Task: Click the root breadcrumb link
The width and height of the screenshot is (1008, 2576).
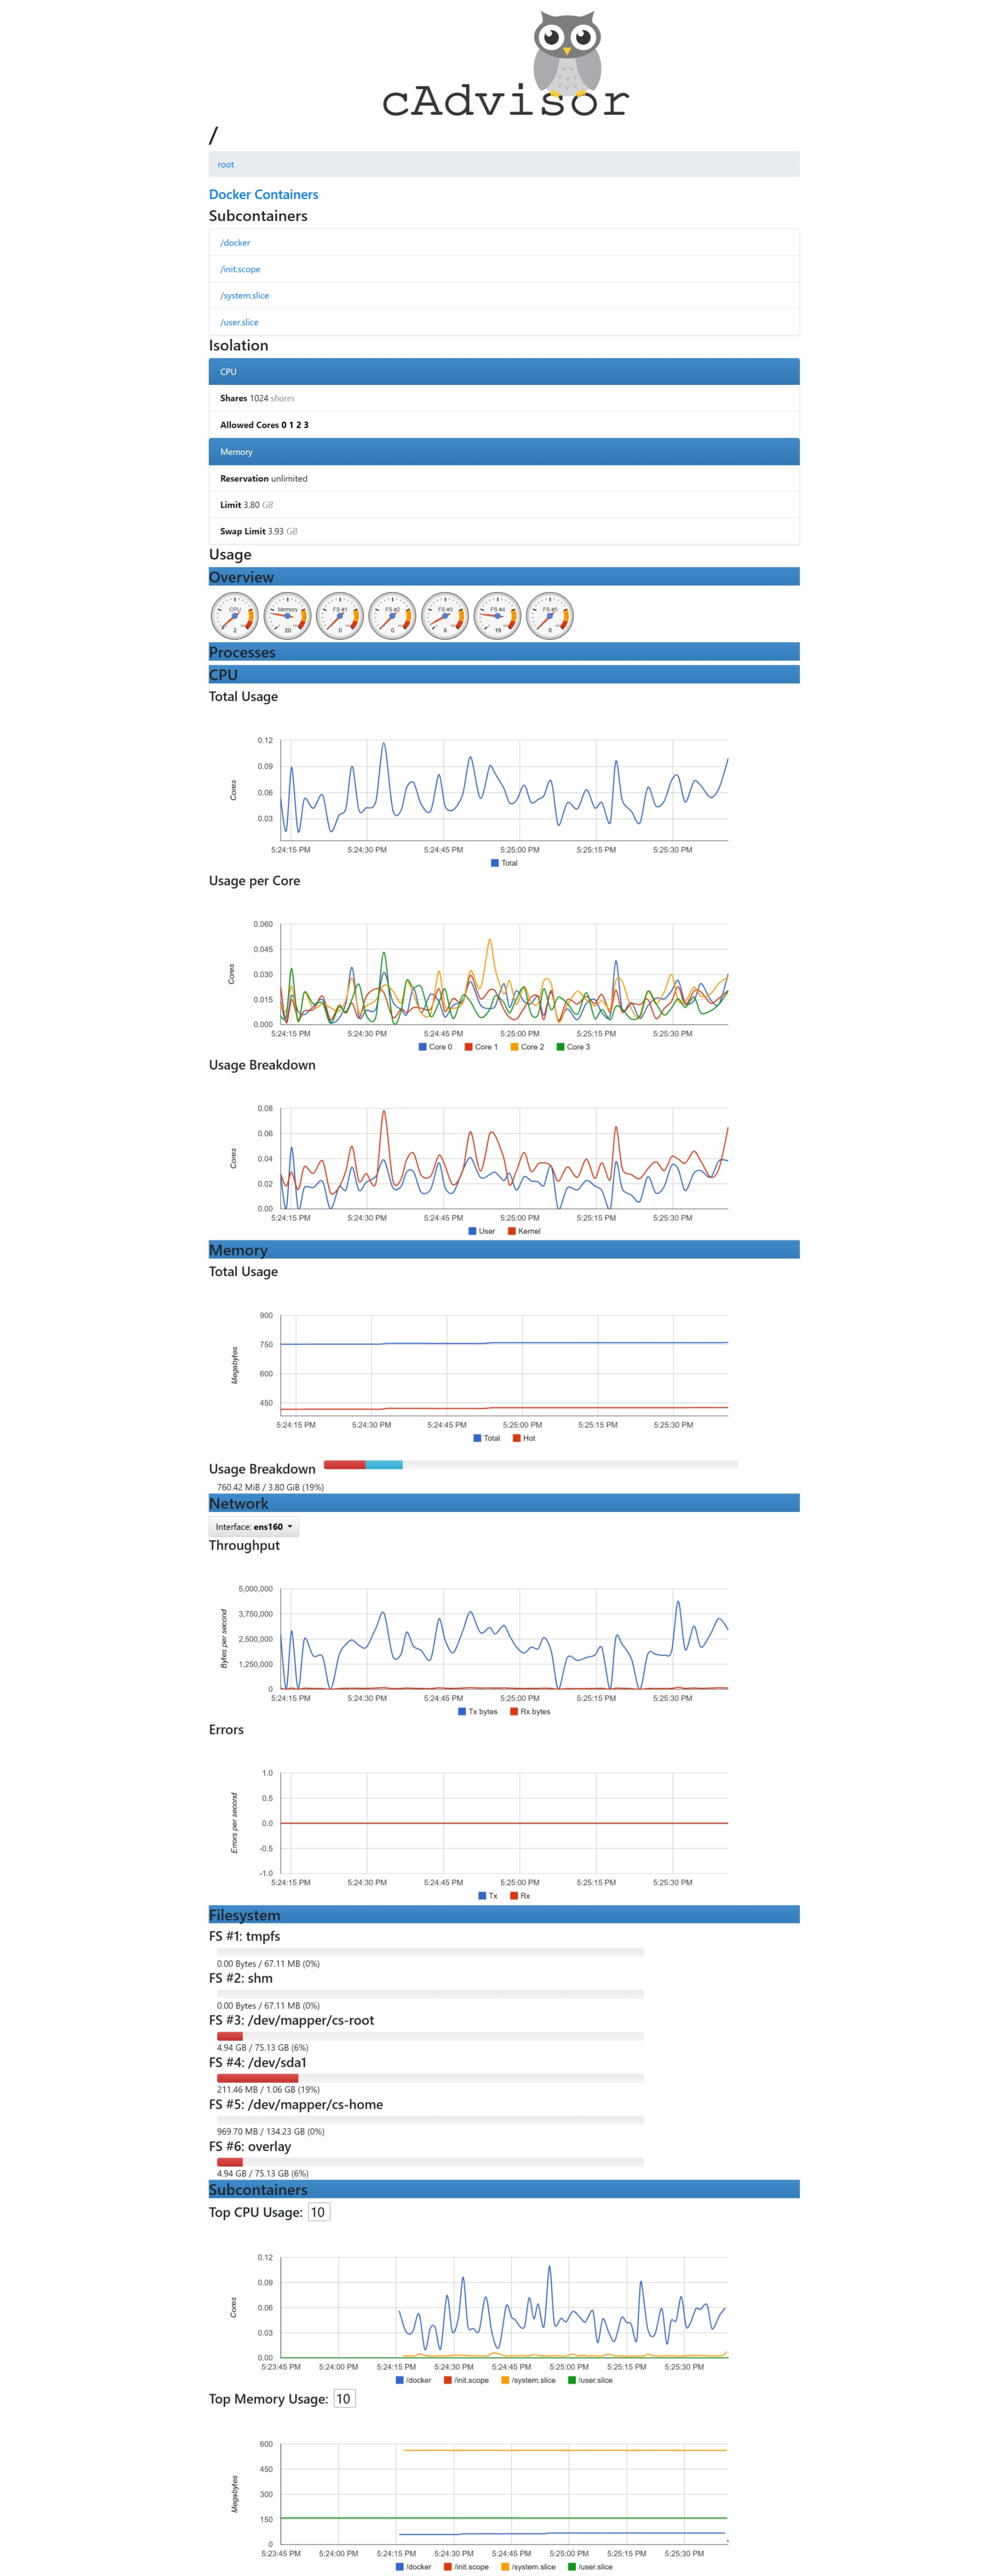Action: 226,165
